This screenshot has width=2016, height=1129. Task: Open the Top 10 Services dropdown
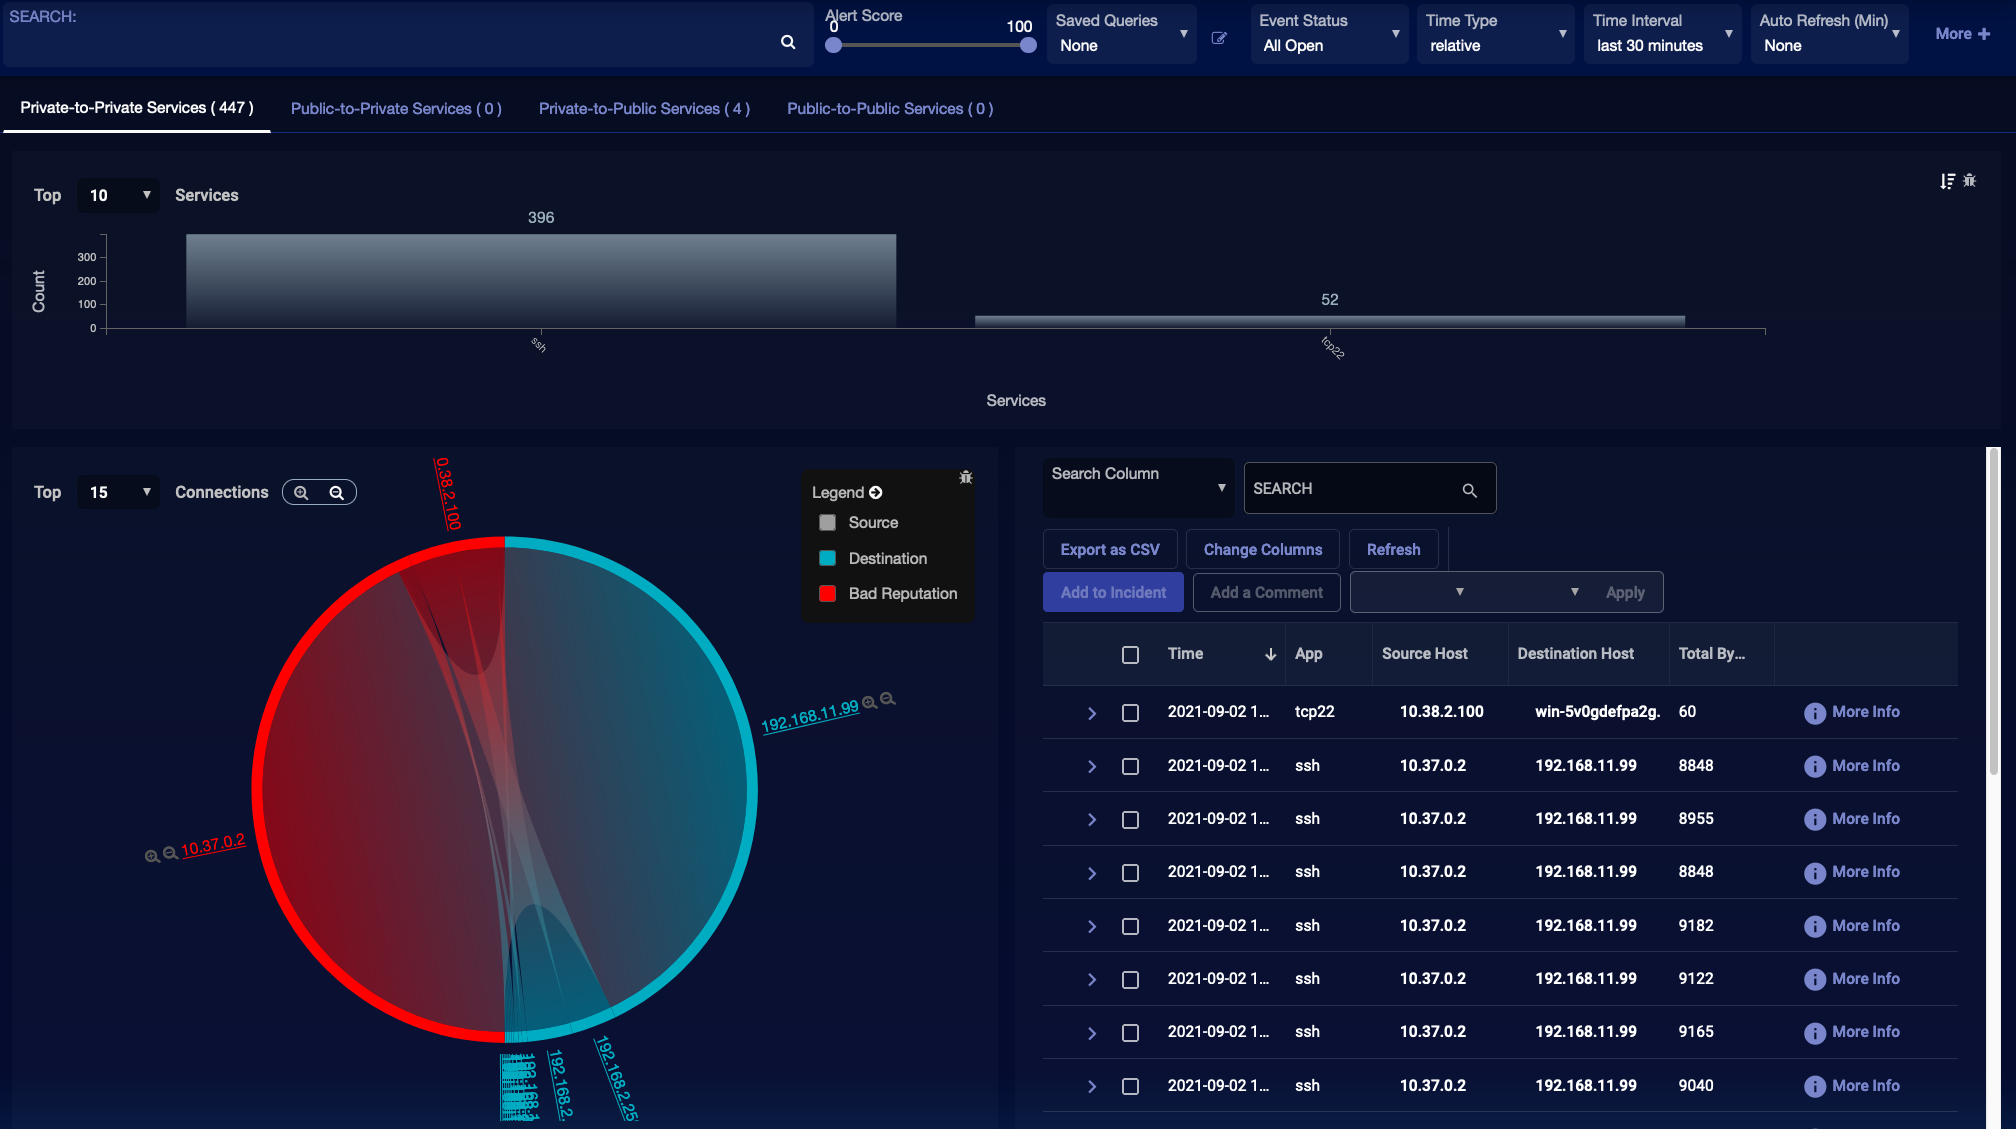click(x=119, y=195)
